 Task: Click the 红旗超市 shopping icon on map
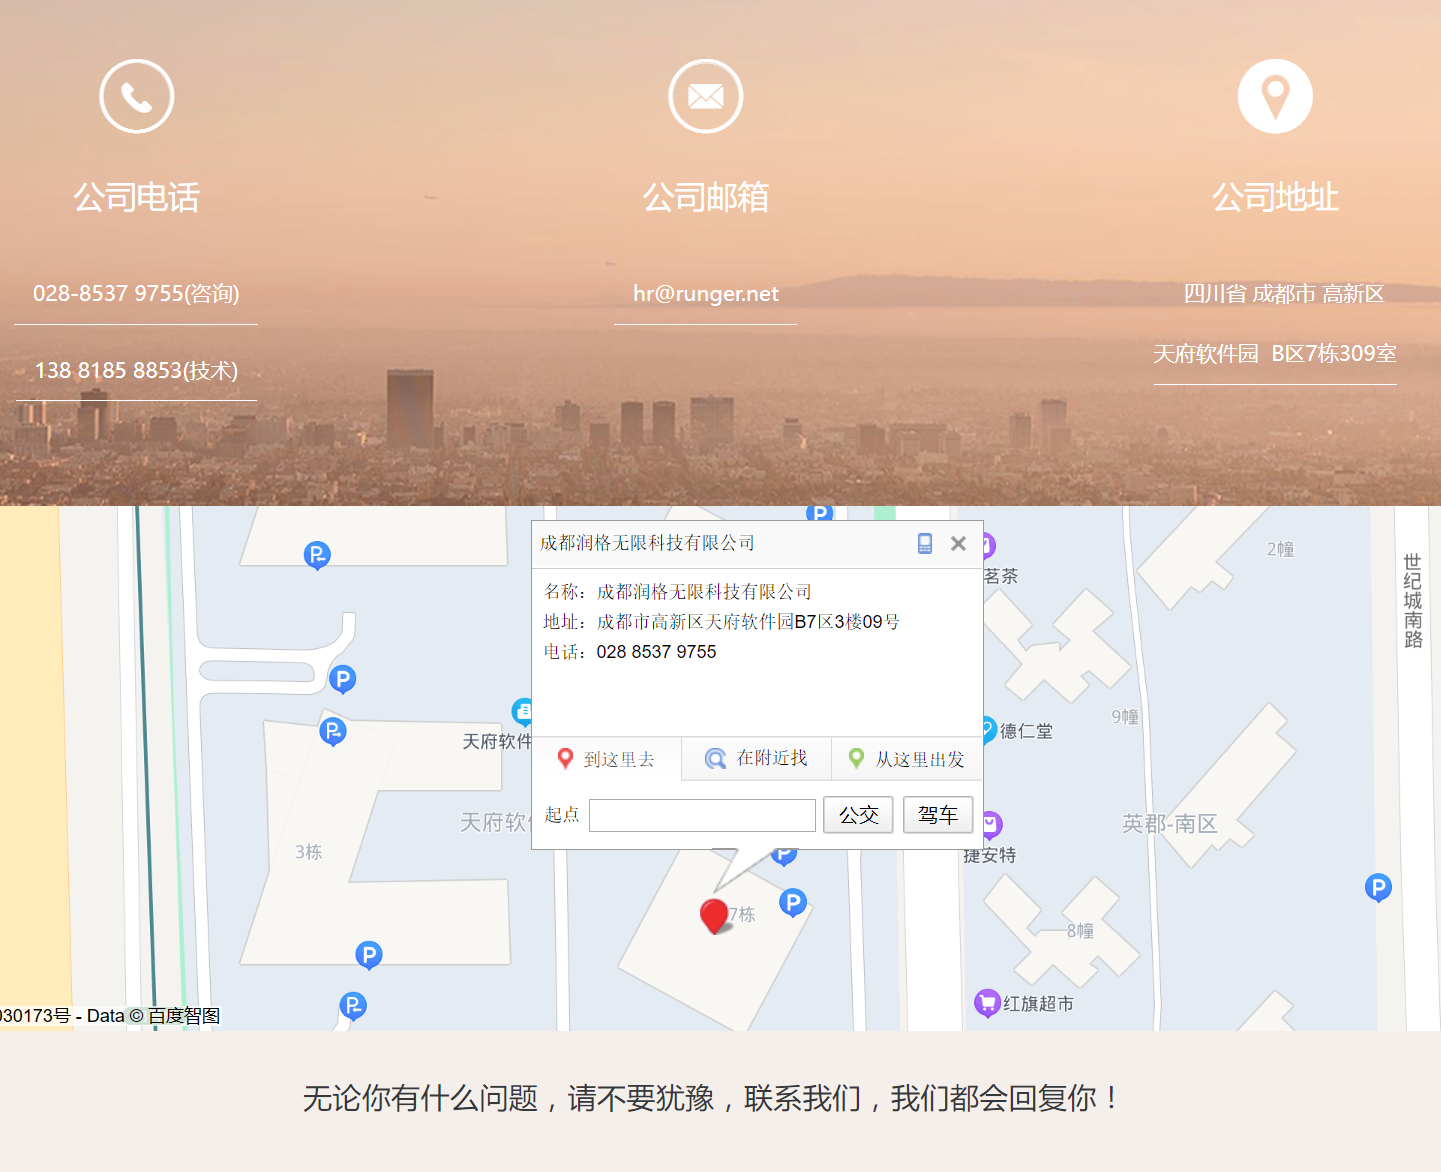[x=987, y=1002]
